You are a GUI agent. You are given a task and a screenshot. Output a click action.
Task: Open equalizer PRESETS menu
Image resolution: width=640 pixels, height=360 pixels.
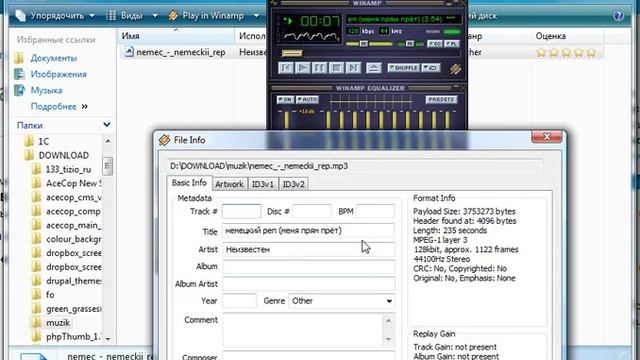coord(441,99)
